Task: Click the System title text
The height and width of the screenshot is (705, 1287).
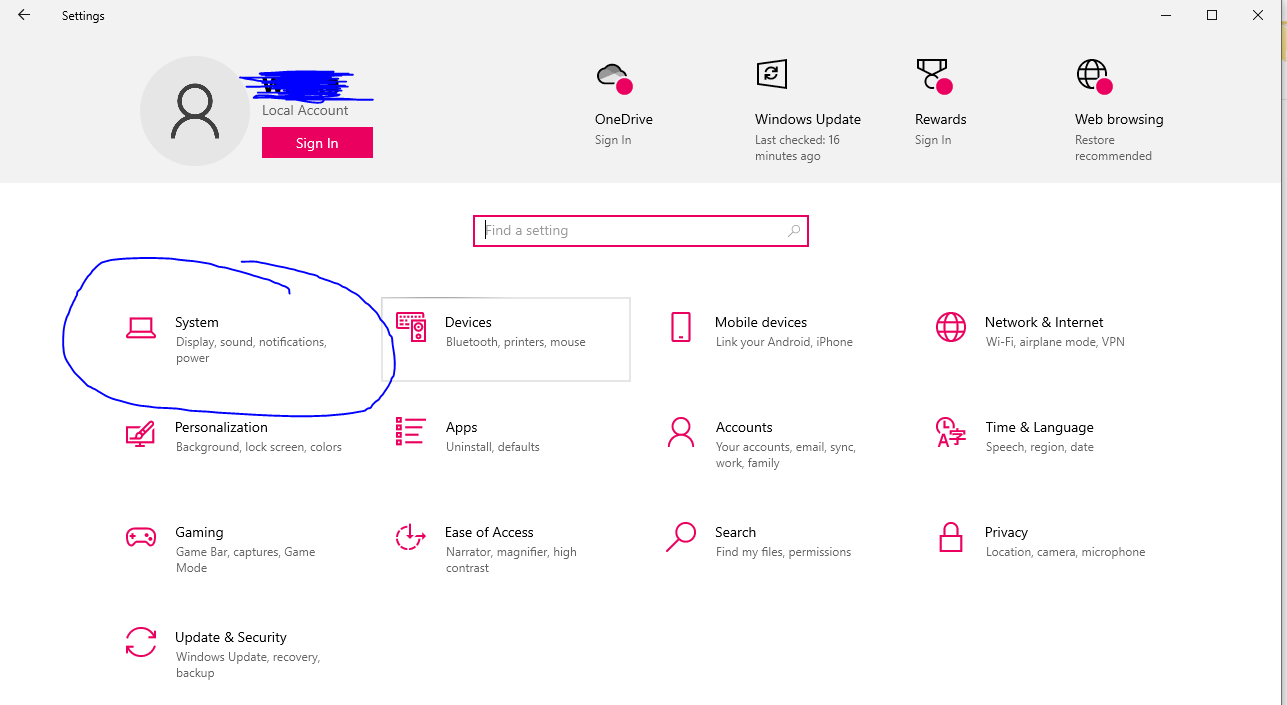Action: pyautogui.click(x=197, y=322)
